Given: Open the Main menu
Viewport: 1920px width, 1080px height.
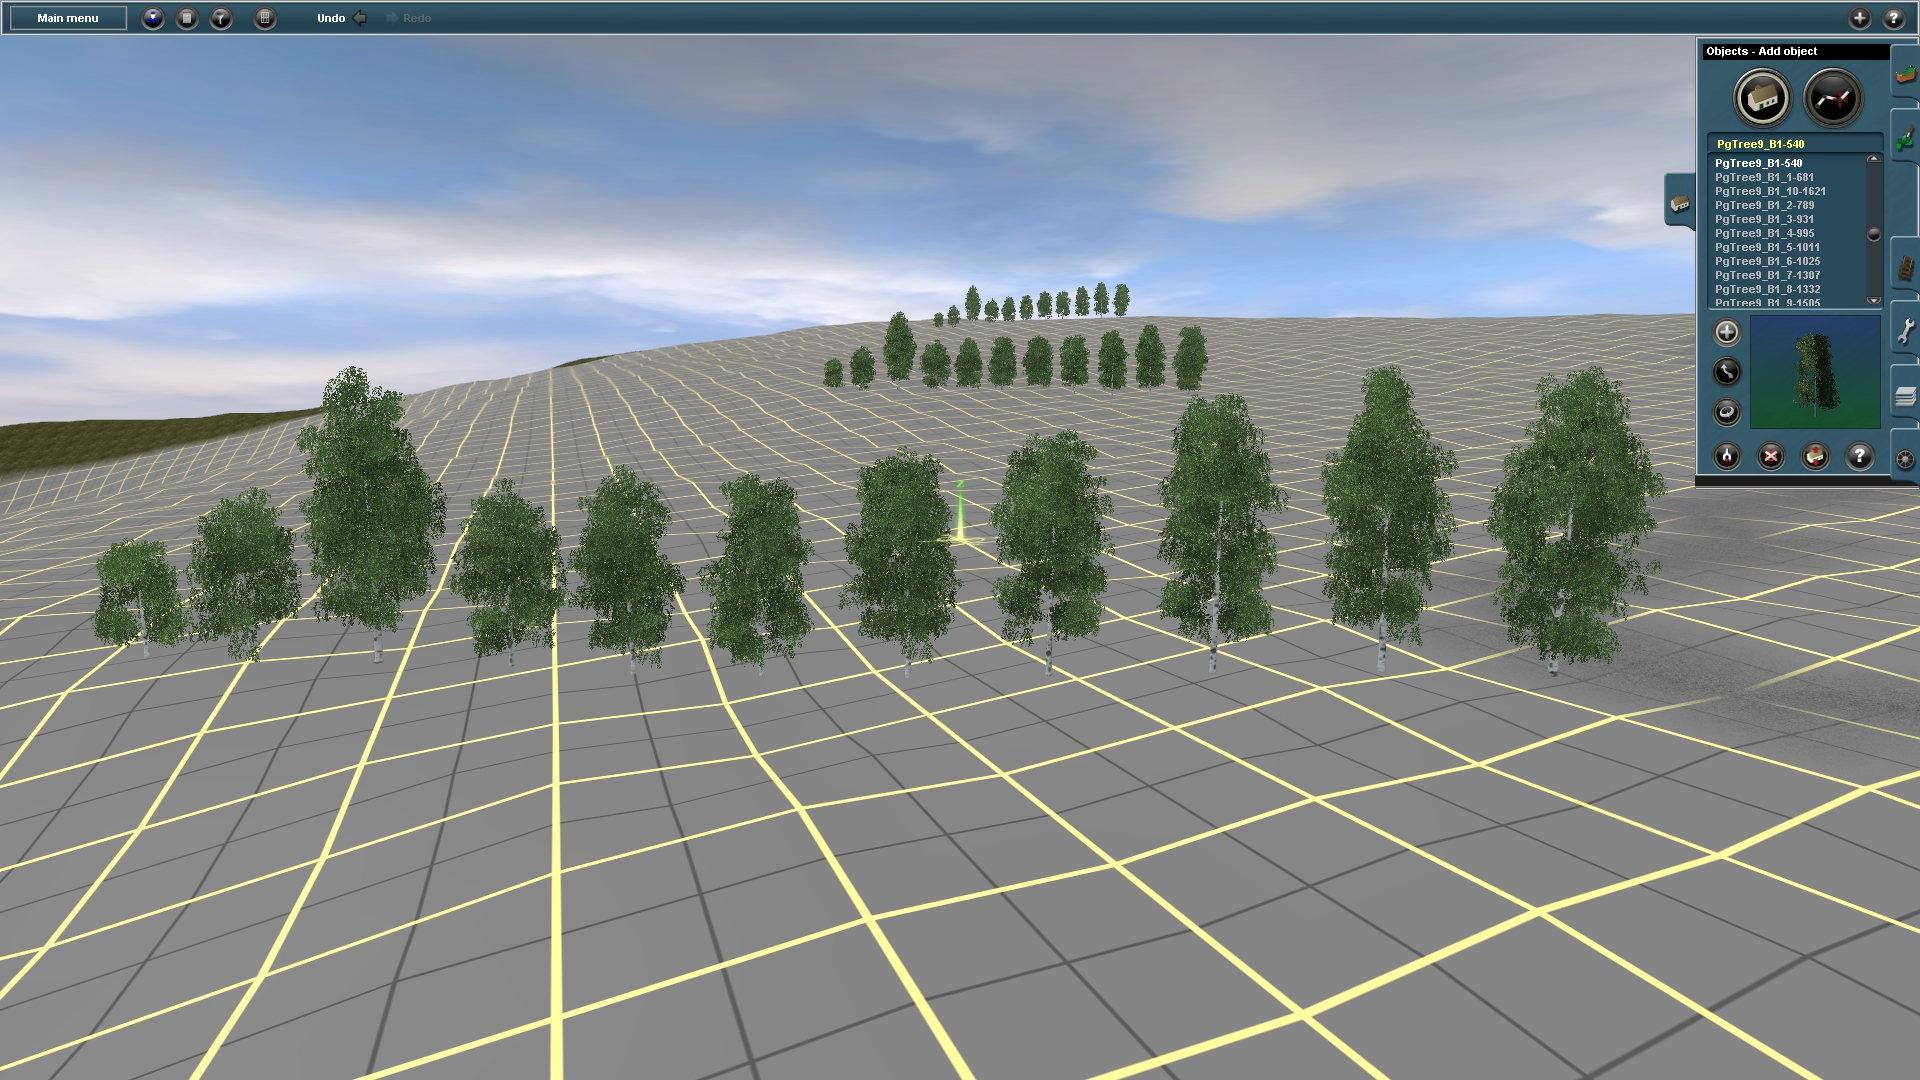Looking at the screenshot, I should (68, 18).
